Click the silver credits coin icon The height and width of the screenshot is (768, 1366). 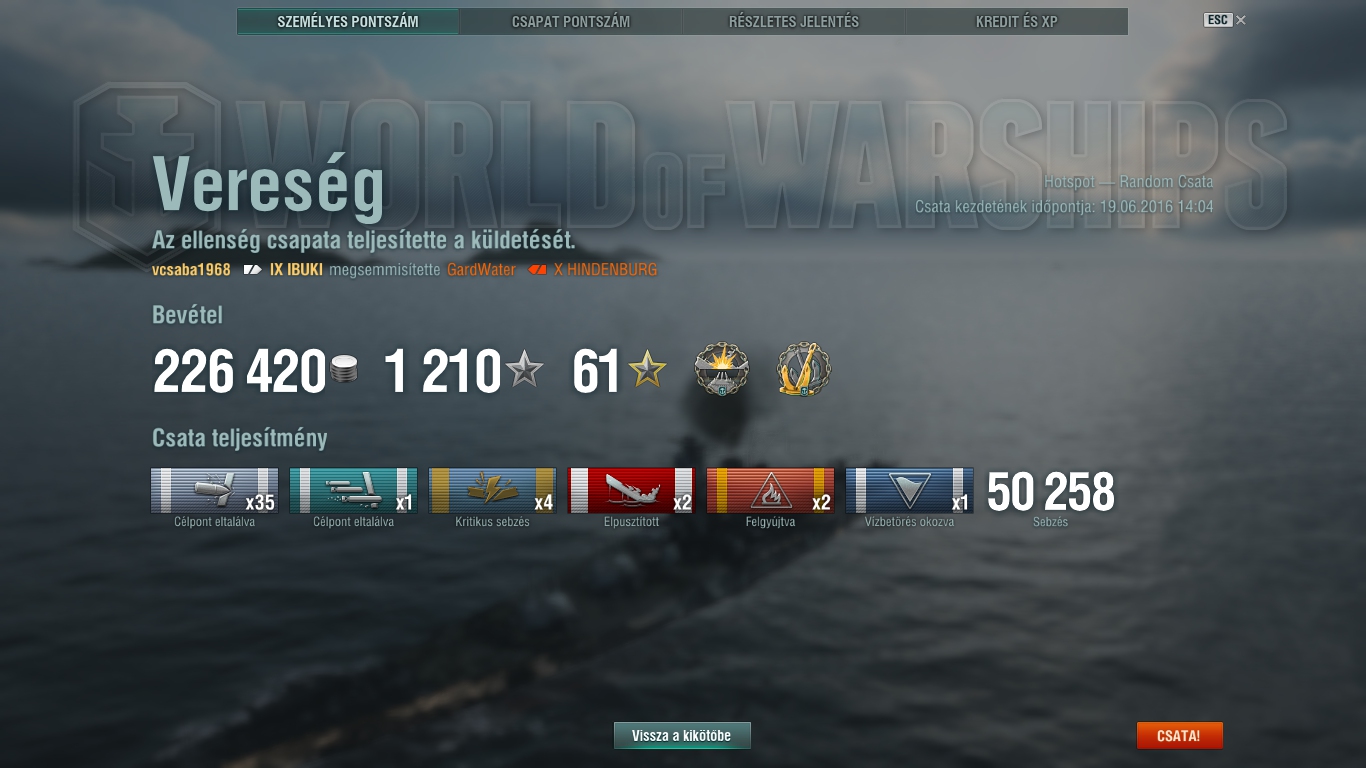343,371
